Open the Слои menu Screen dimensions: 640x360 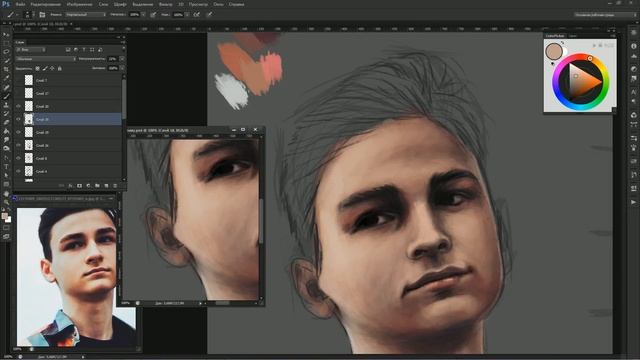pos(103,4)
